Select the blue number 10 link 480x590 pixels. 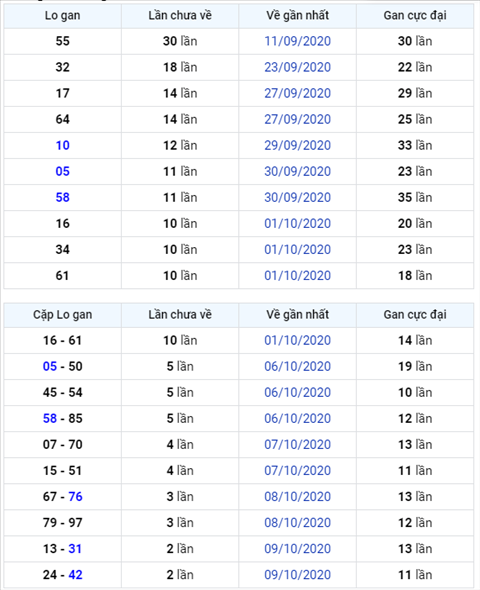pyautogui.click(x=62, y=145)
